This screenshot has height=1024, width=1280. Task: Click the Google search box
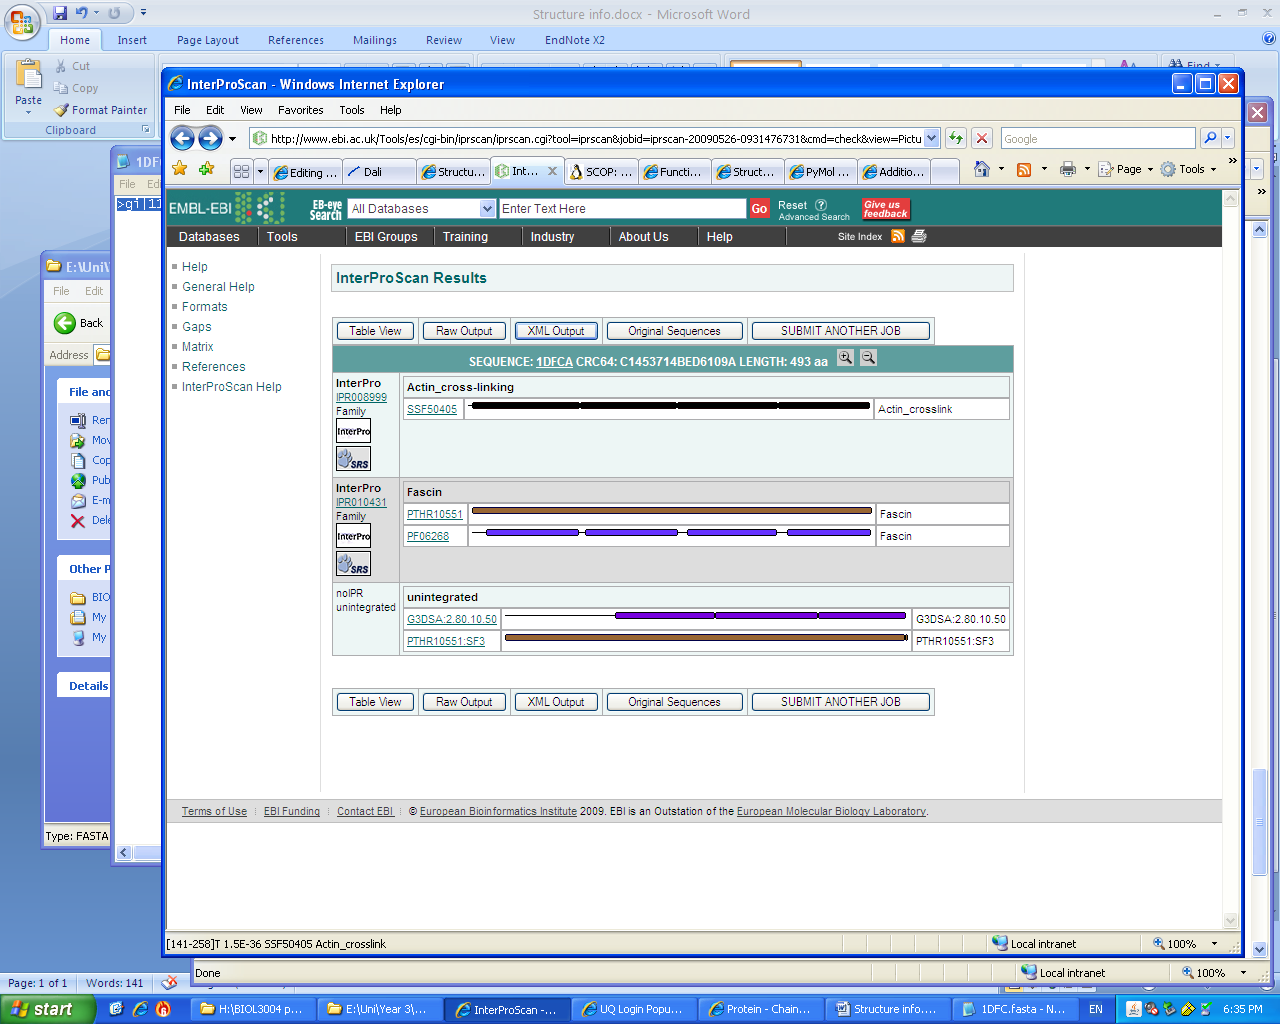pyautogui.click(x=1098, y=138)
